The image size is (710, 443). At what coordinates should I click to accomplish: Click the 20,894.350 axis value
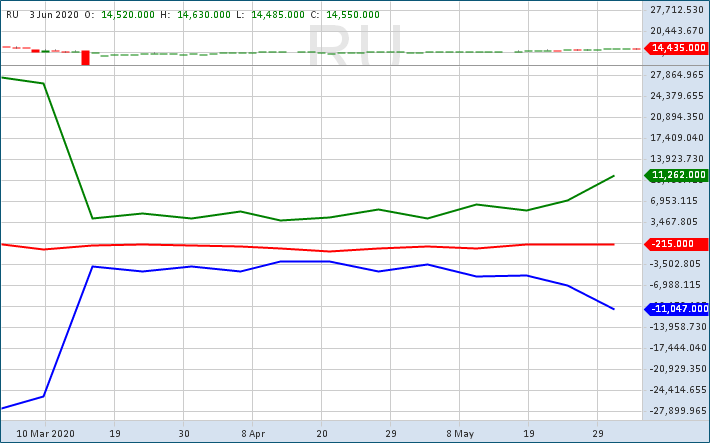pos(677,117)
